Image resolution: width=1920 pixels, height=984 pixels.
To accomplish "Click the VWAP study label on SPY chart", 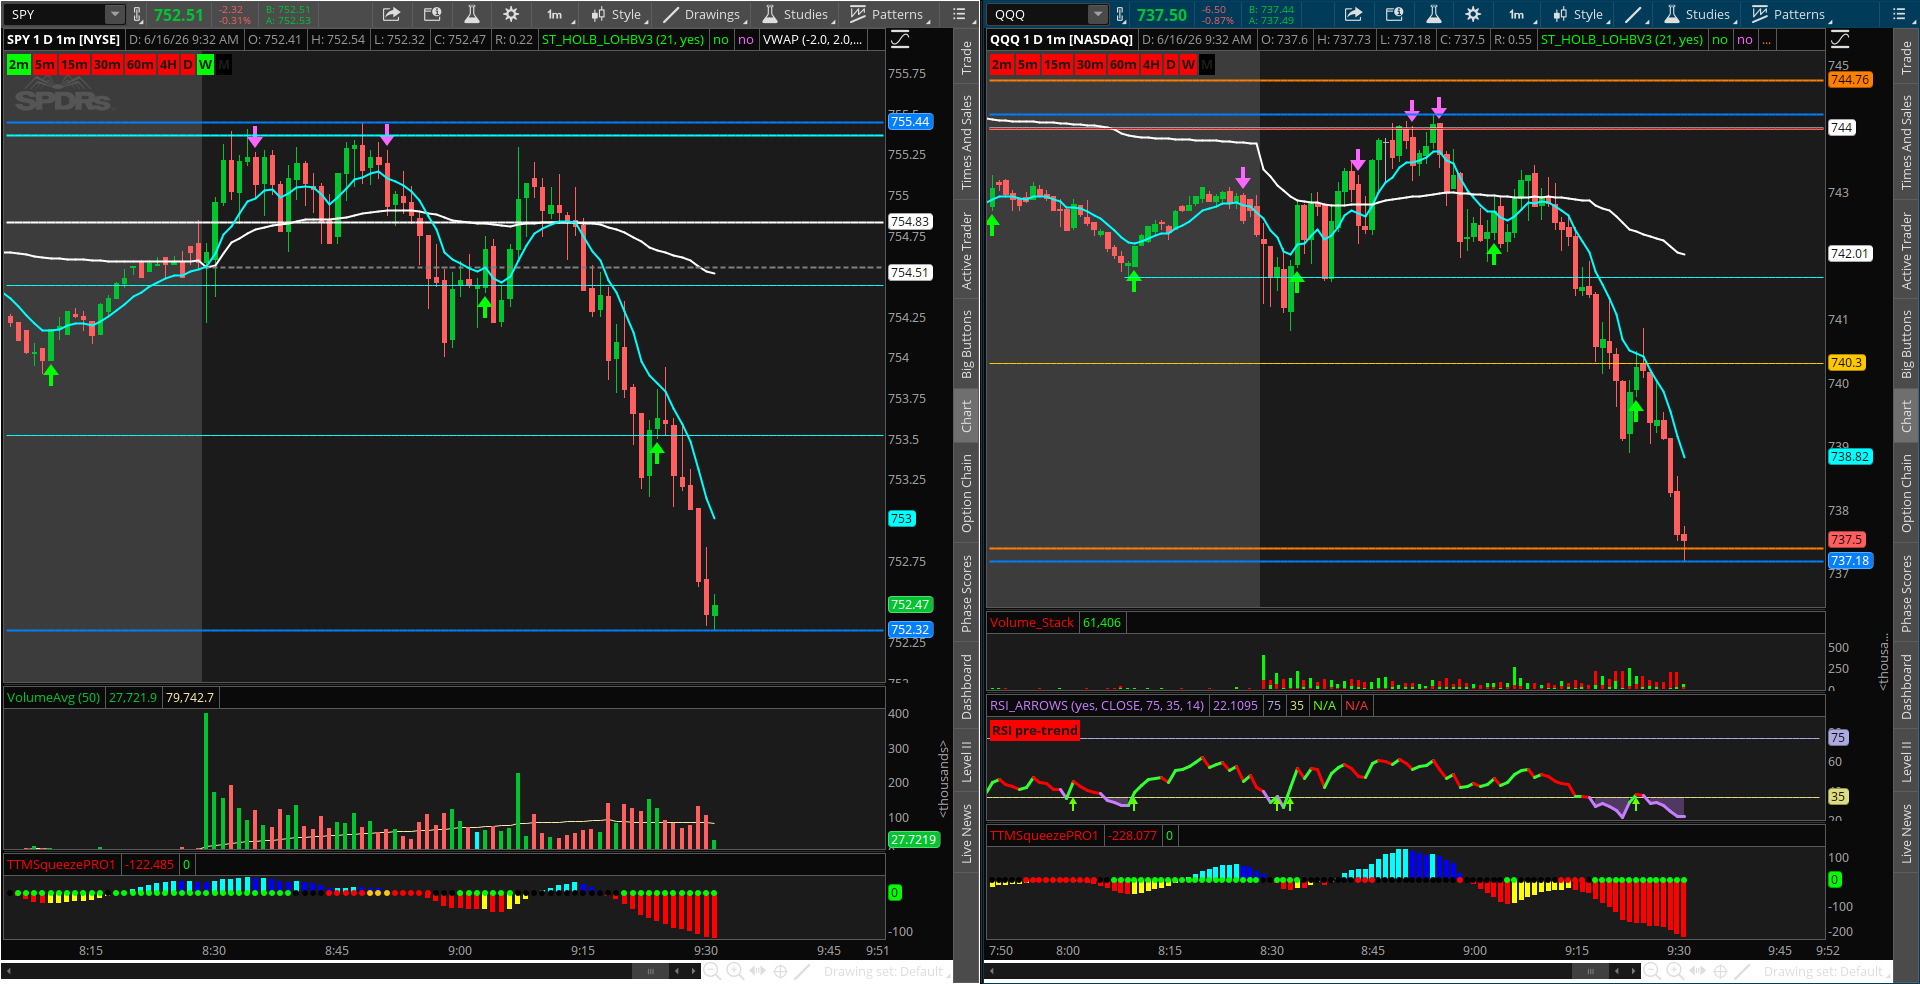I will (812, 40).
